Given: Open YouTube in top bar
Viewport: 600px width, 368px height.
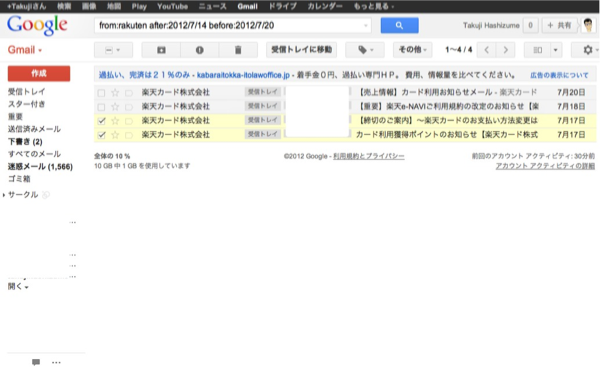Looking at the screenshot, I should 172,6.
